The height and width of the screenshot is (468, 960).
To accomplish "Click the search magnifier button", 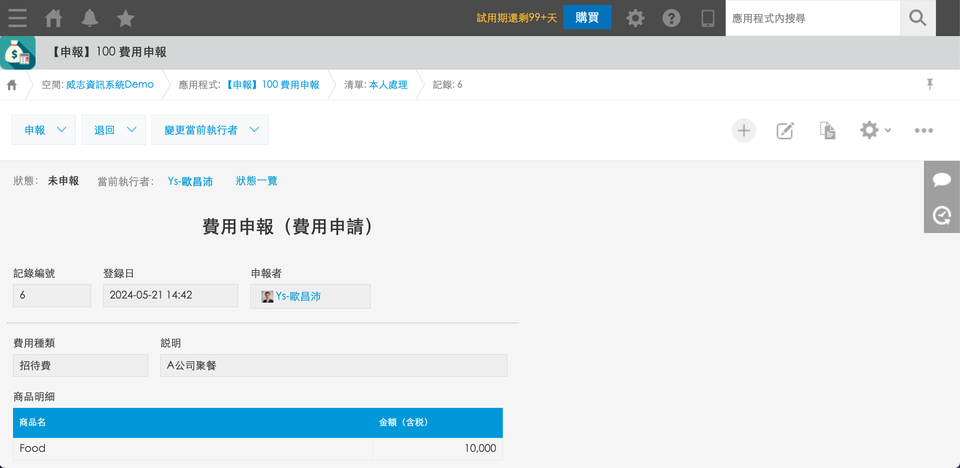I will pyautogui.click(x=918, y=18).
